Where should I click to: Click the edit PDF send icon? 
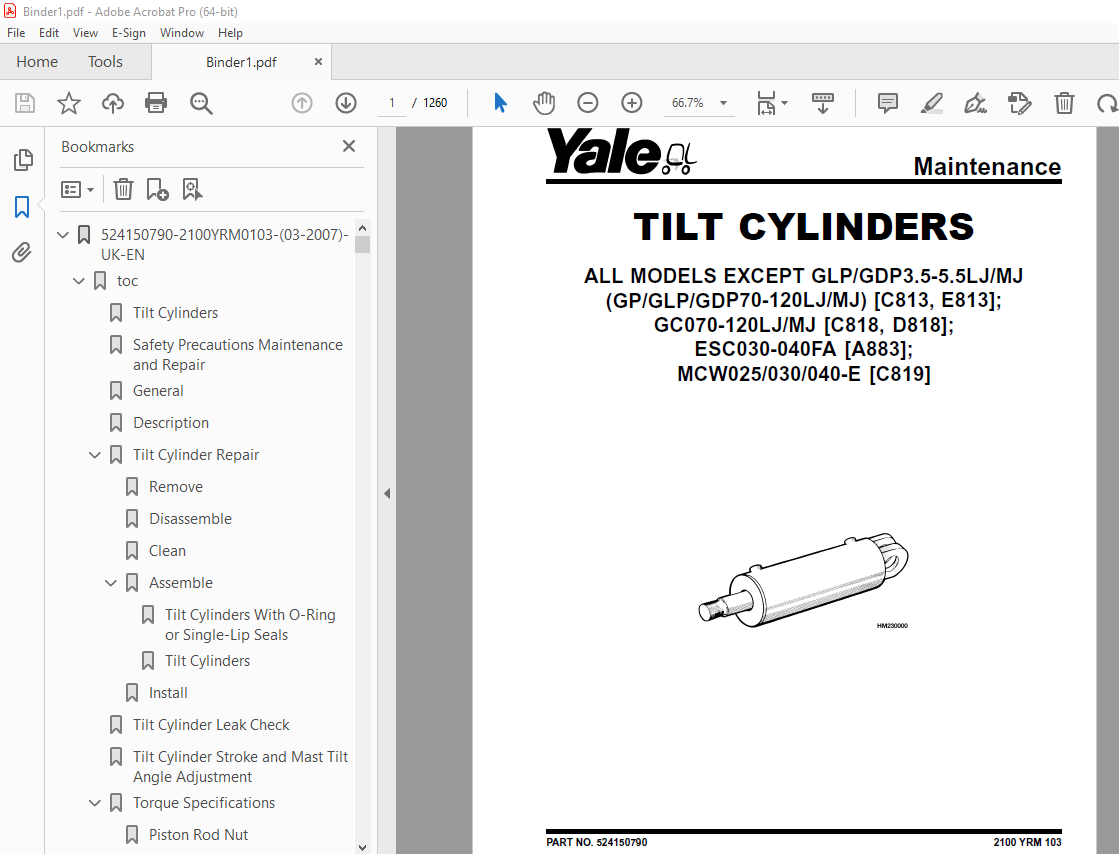[x=1019, y=103]
